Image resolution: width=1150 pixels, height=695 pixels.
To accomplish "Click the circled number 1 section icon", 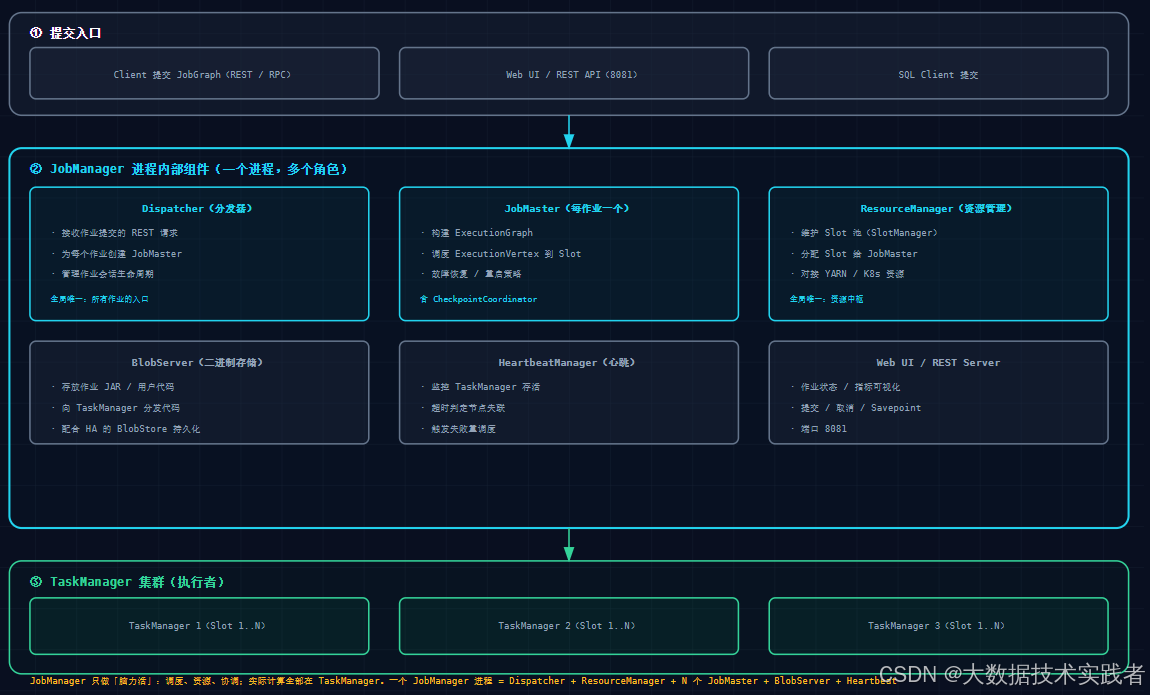I will tap(36, 32).
